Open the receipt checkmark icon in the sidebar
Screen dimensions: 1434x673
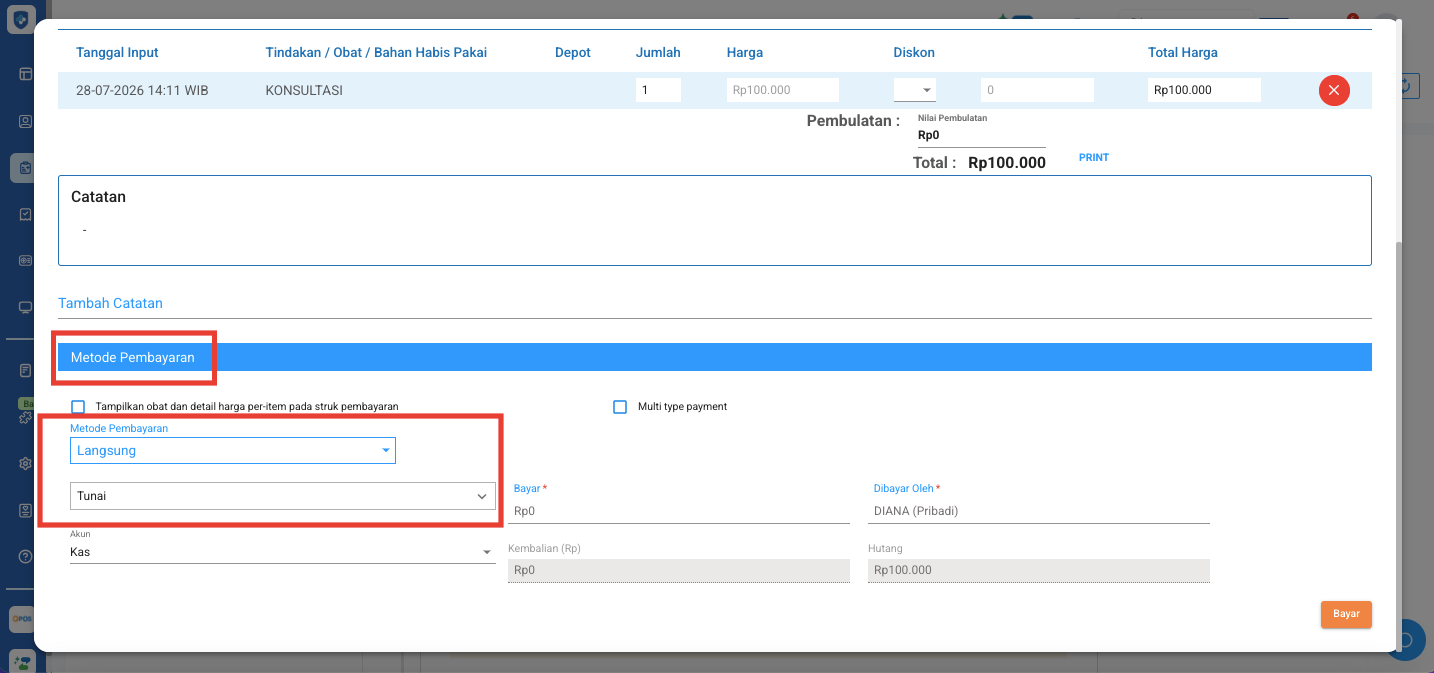(25, 214)
